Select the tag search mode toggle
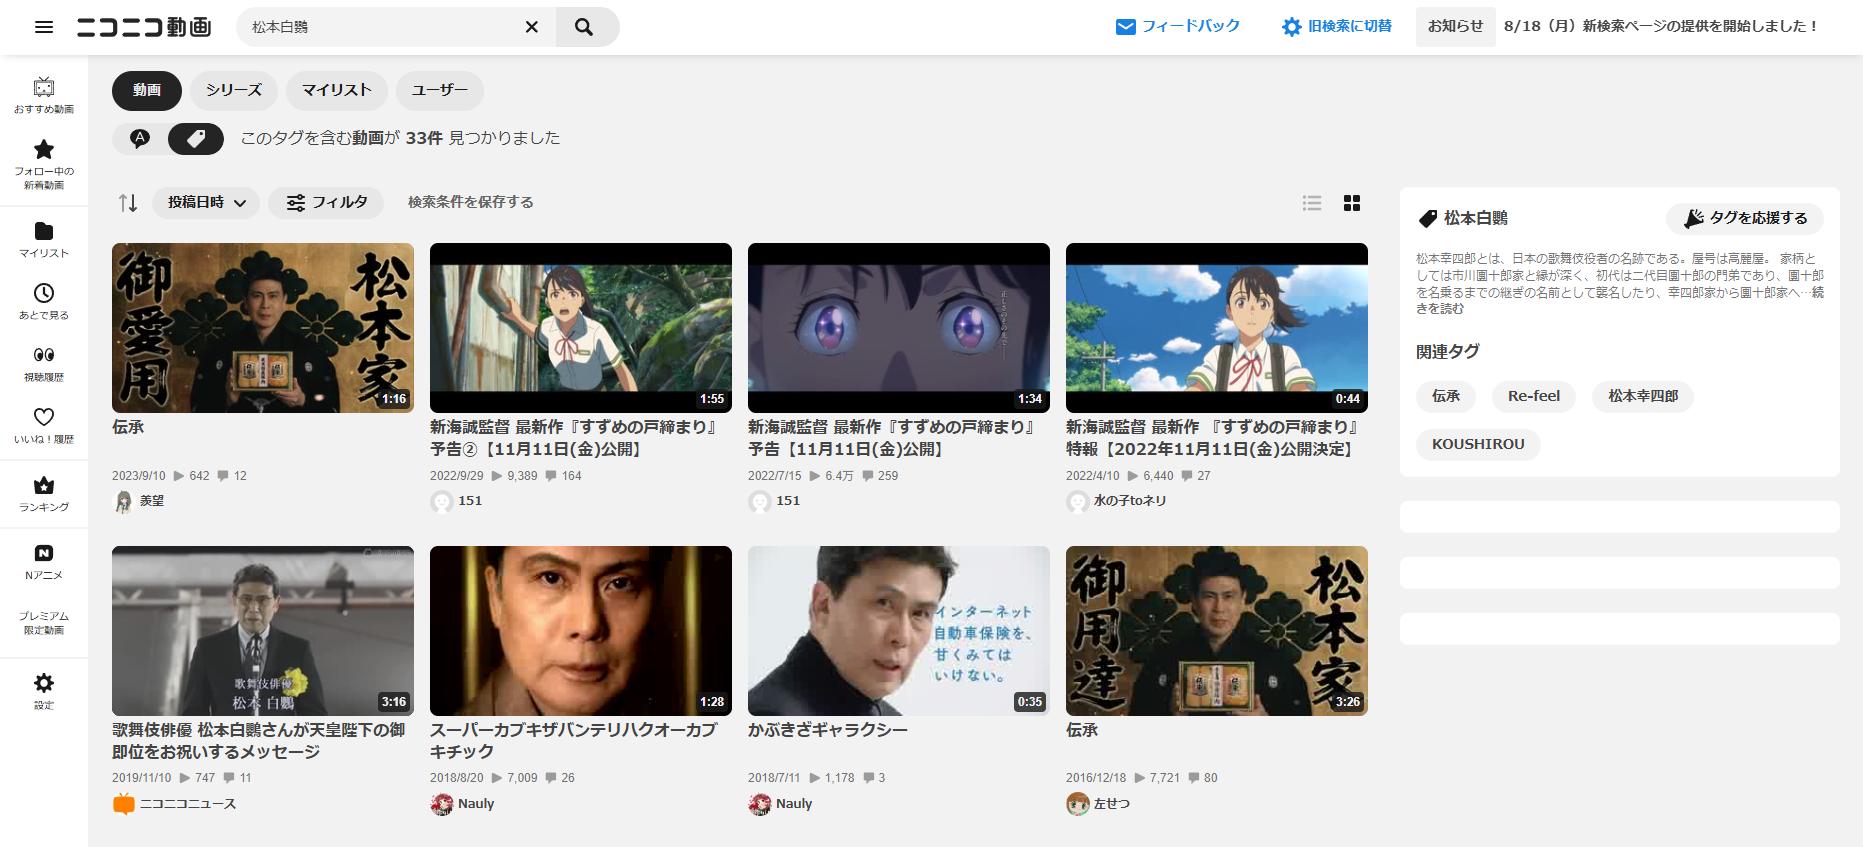Viewport: 1863px width, 847px height. [196, 139]
